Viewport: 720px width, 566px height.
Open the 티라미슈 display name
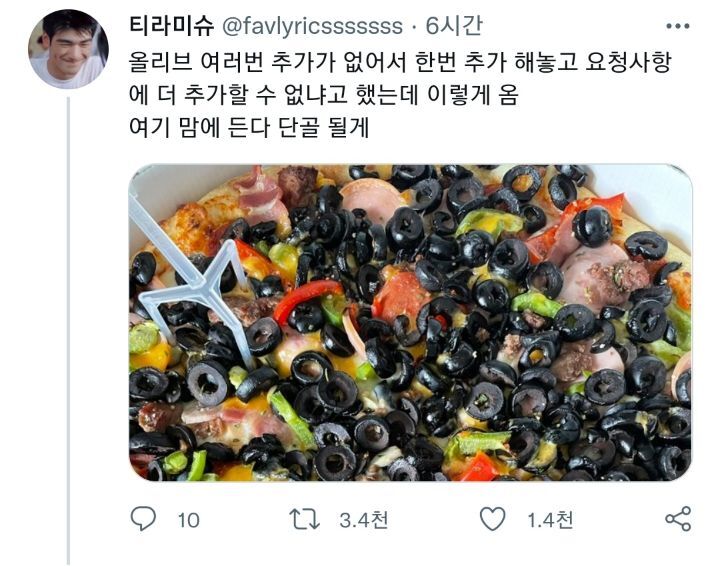coord(172,26)
